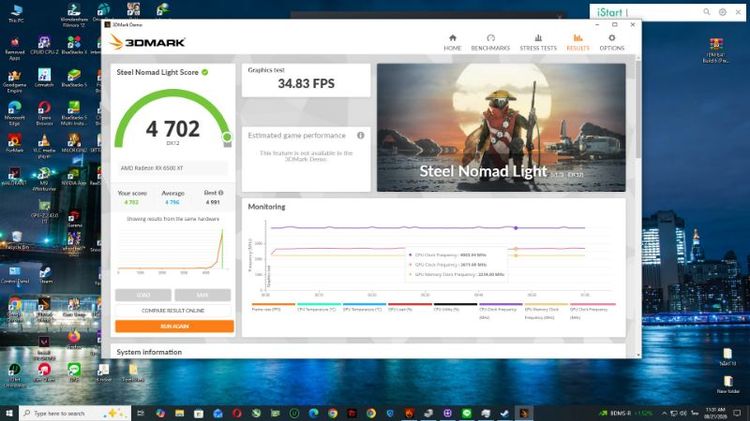This screenshot has height=421, width=750.
Task: Open the New folder on the desktop
Action: pyautogui.click(x=728, y=384)
